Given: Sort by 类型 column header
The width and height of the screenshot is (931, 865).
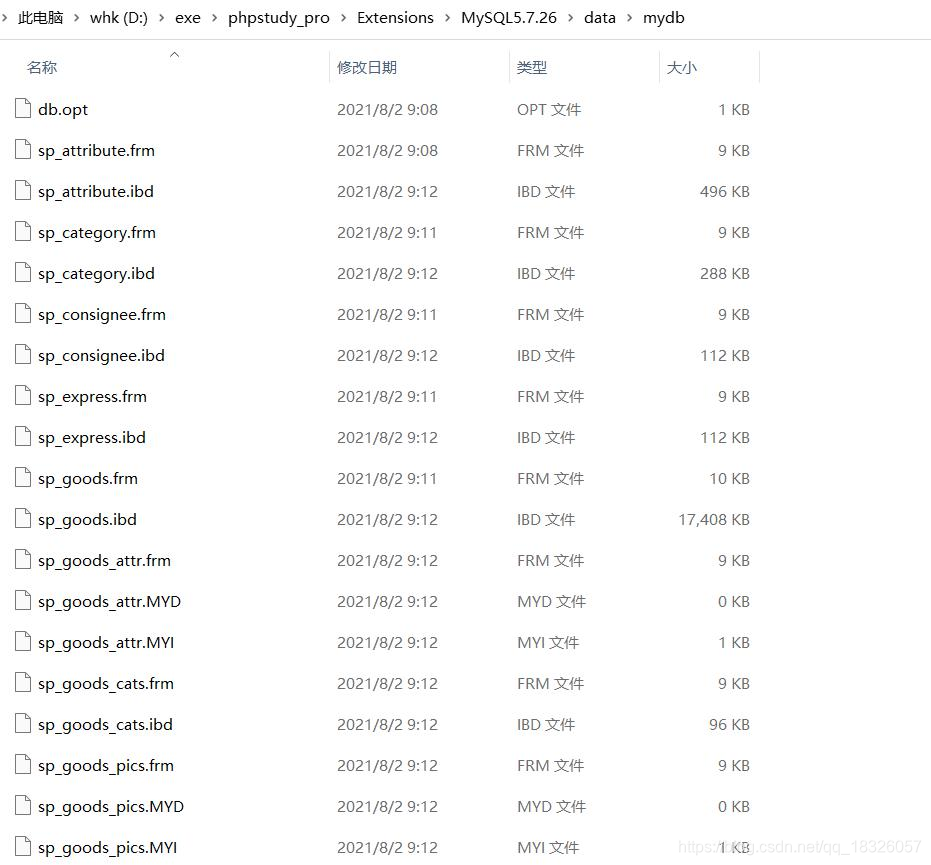Looking at the screenshot, I should pos(531,67).
